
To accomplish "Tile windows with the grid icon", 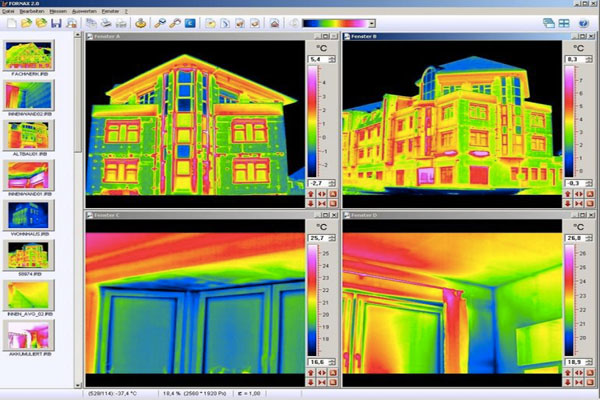I will [564, 23].
